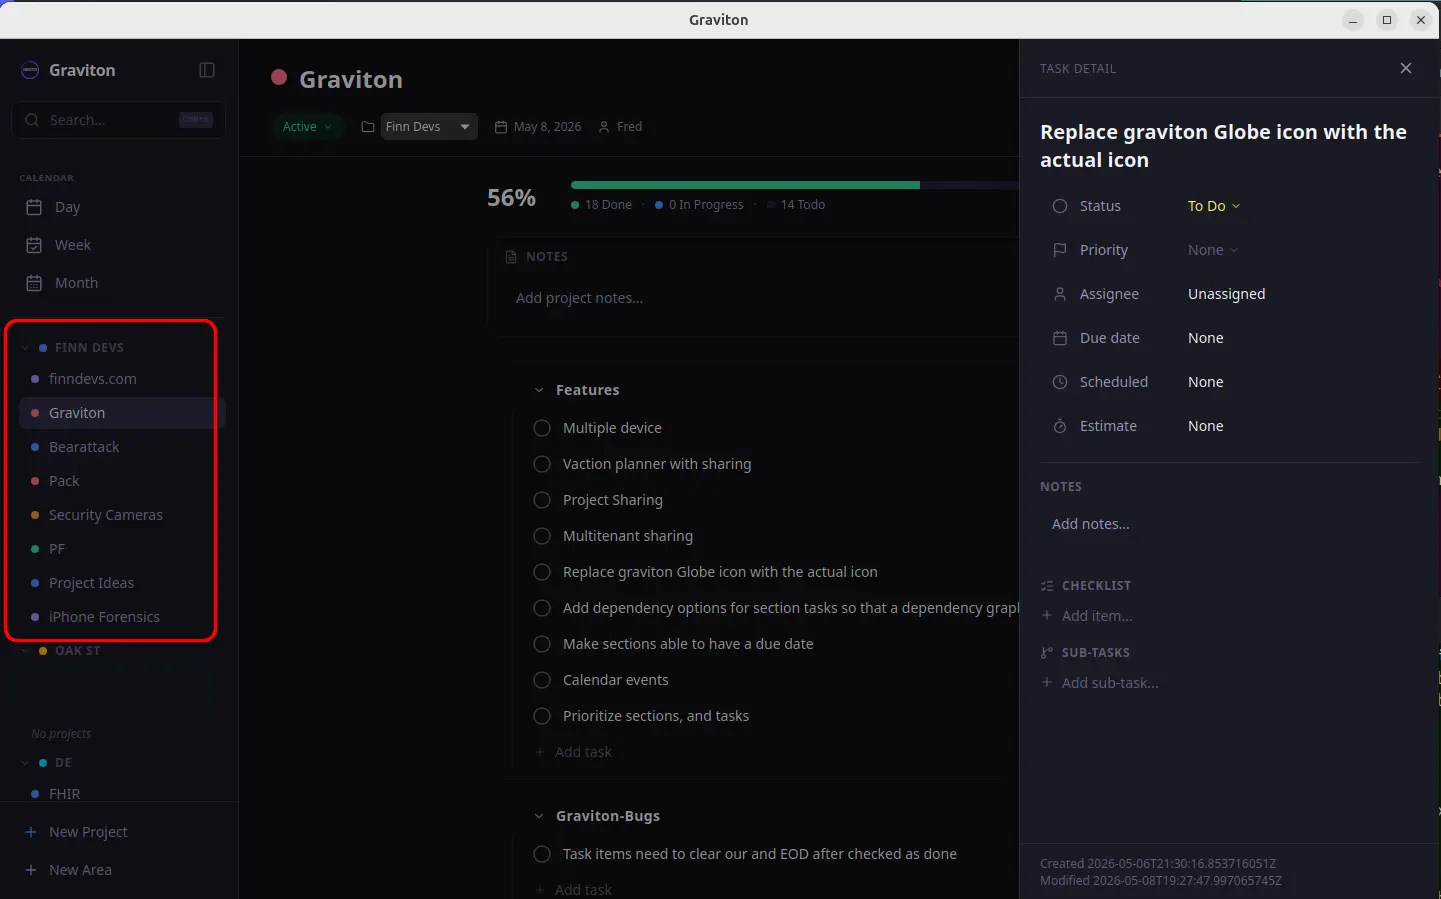Collapse the OAK ST area
Viewport: 1441px width, 899px height.
point(25,651)
